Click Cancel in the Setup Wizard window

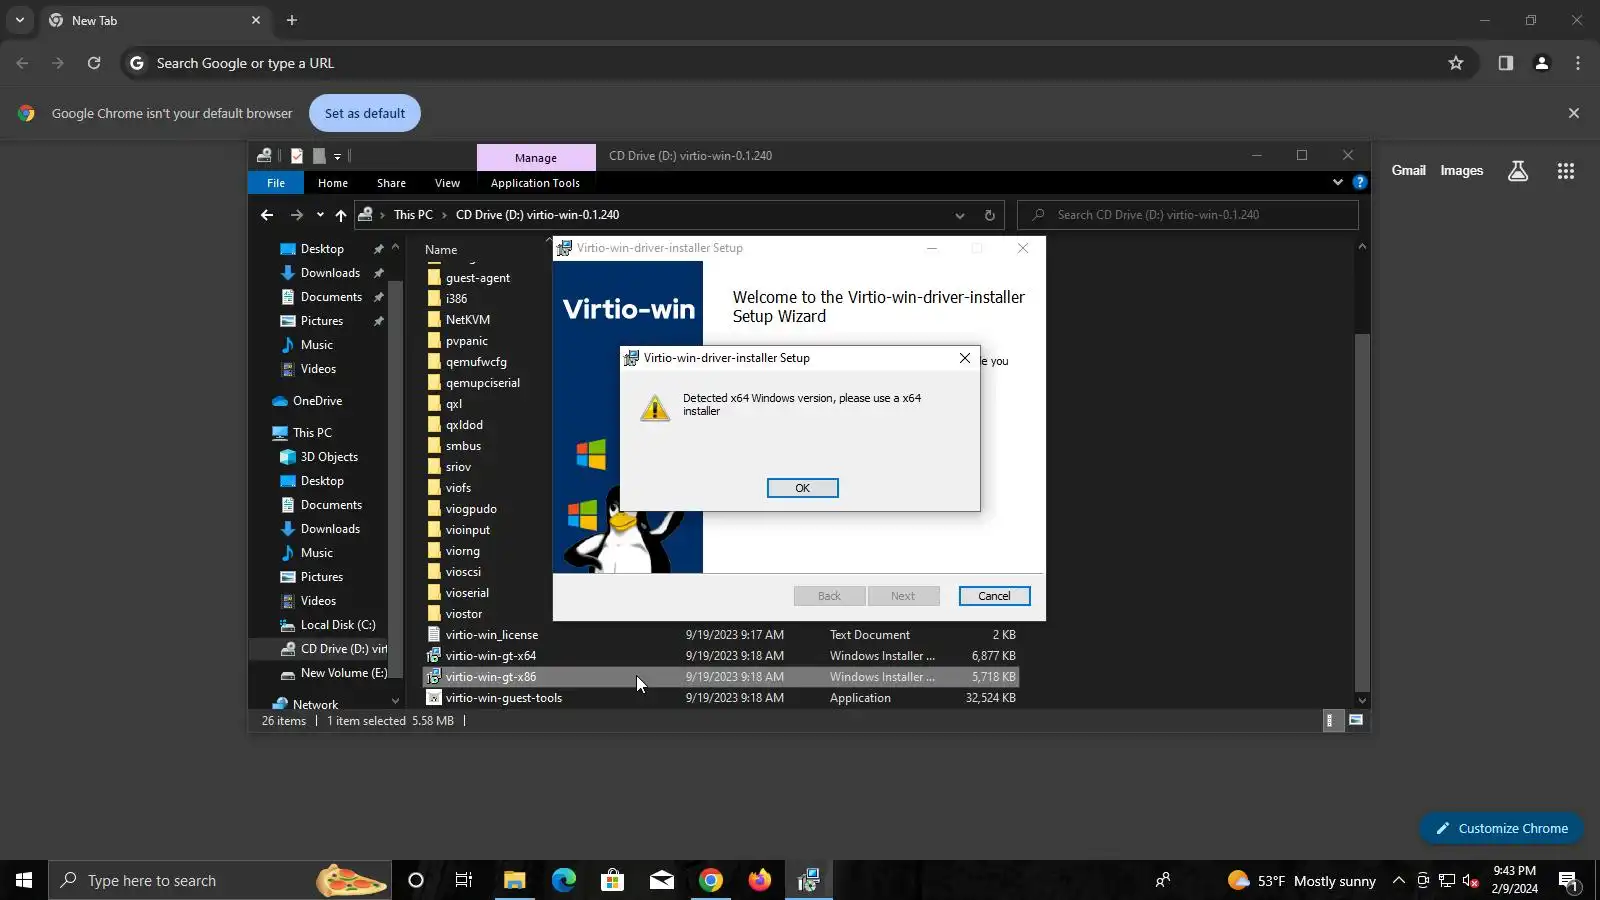[994, 596]
